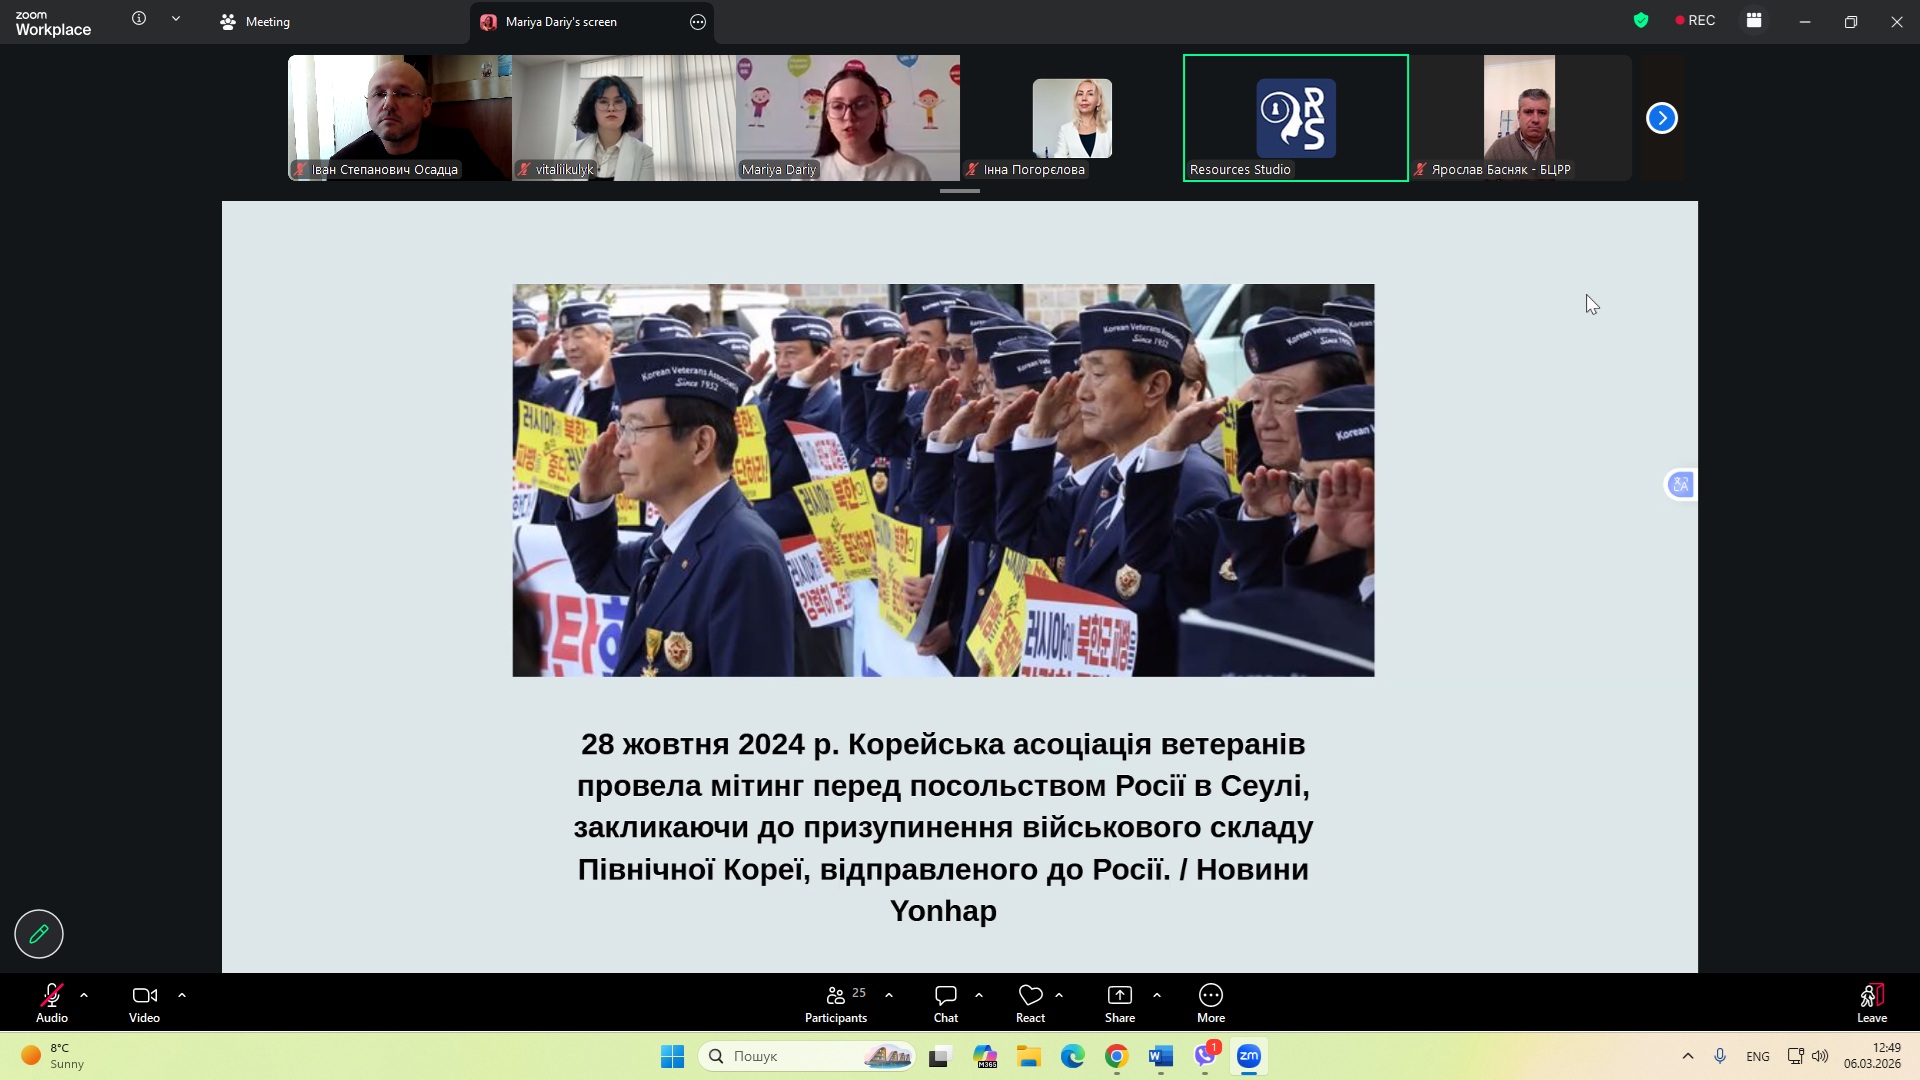The image size is (1920, 1080).
Task: Switch to Meeting tab
Action: [x=255, y=22]
